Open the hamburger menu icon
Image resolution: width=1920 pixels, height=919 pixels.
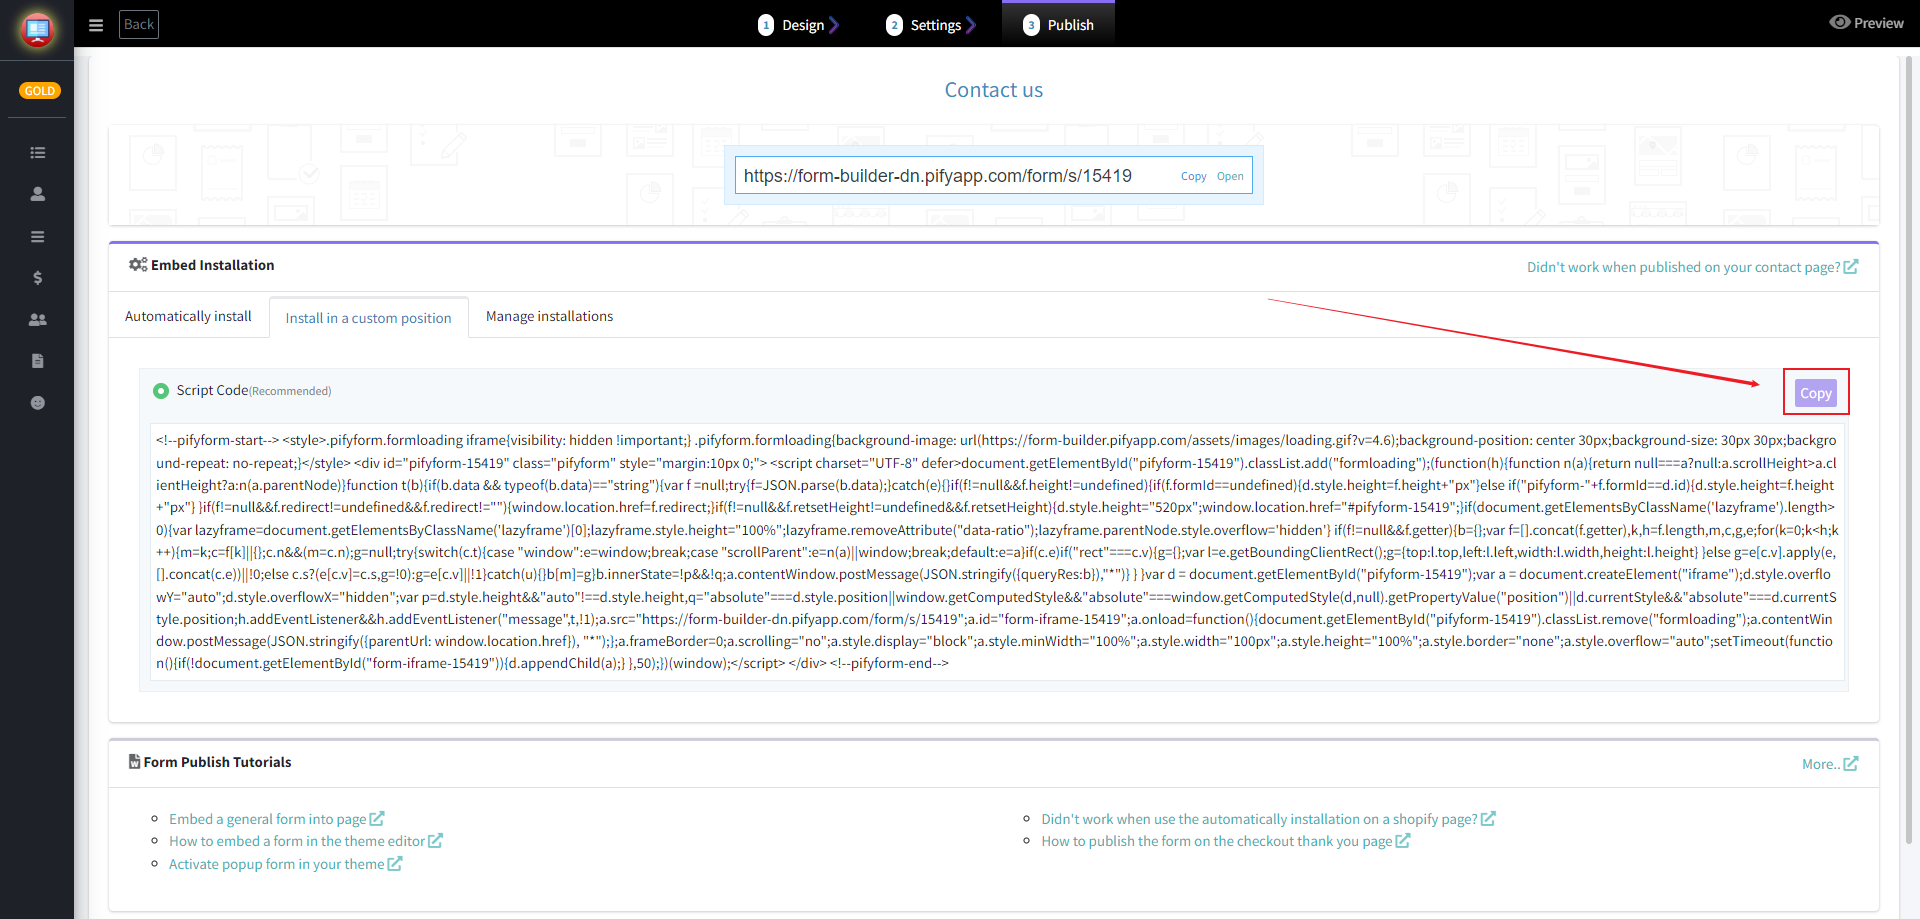coord(96,25)
